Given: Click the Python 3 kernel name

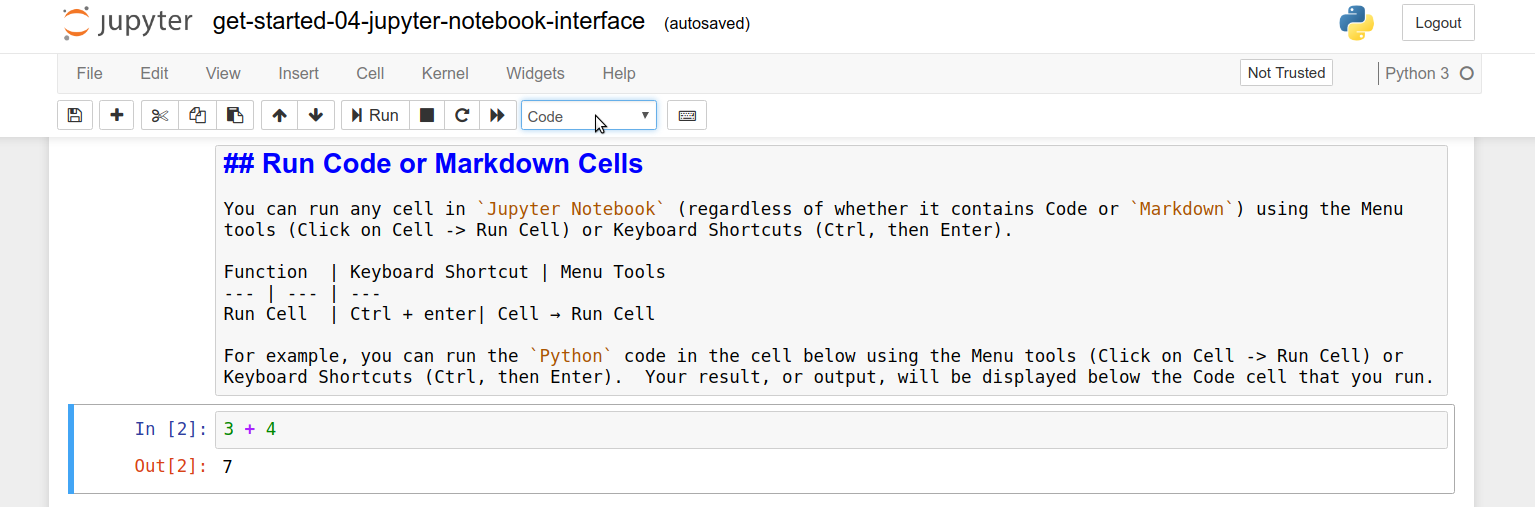Looking at the screenshot, I should (1417, 73).
